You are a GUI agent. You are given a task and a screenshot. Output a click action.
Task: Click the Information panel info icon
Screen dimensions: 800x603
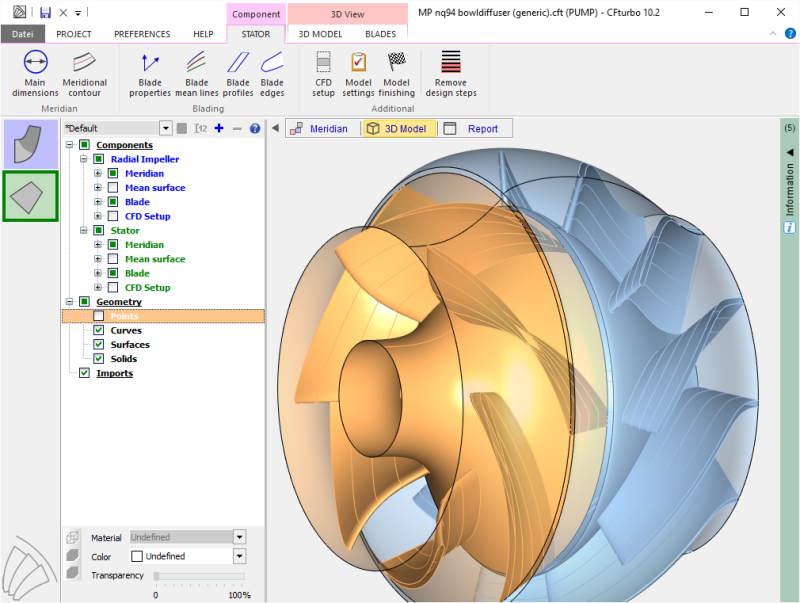tap(789, 228)
